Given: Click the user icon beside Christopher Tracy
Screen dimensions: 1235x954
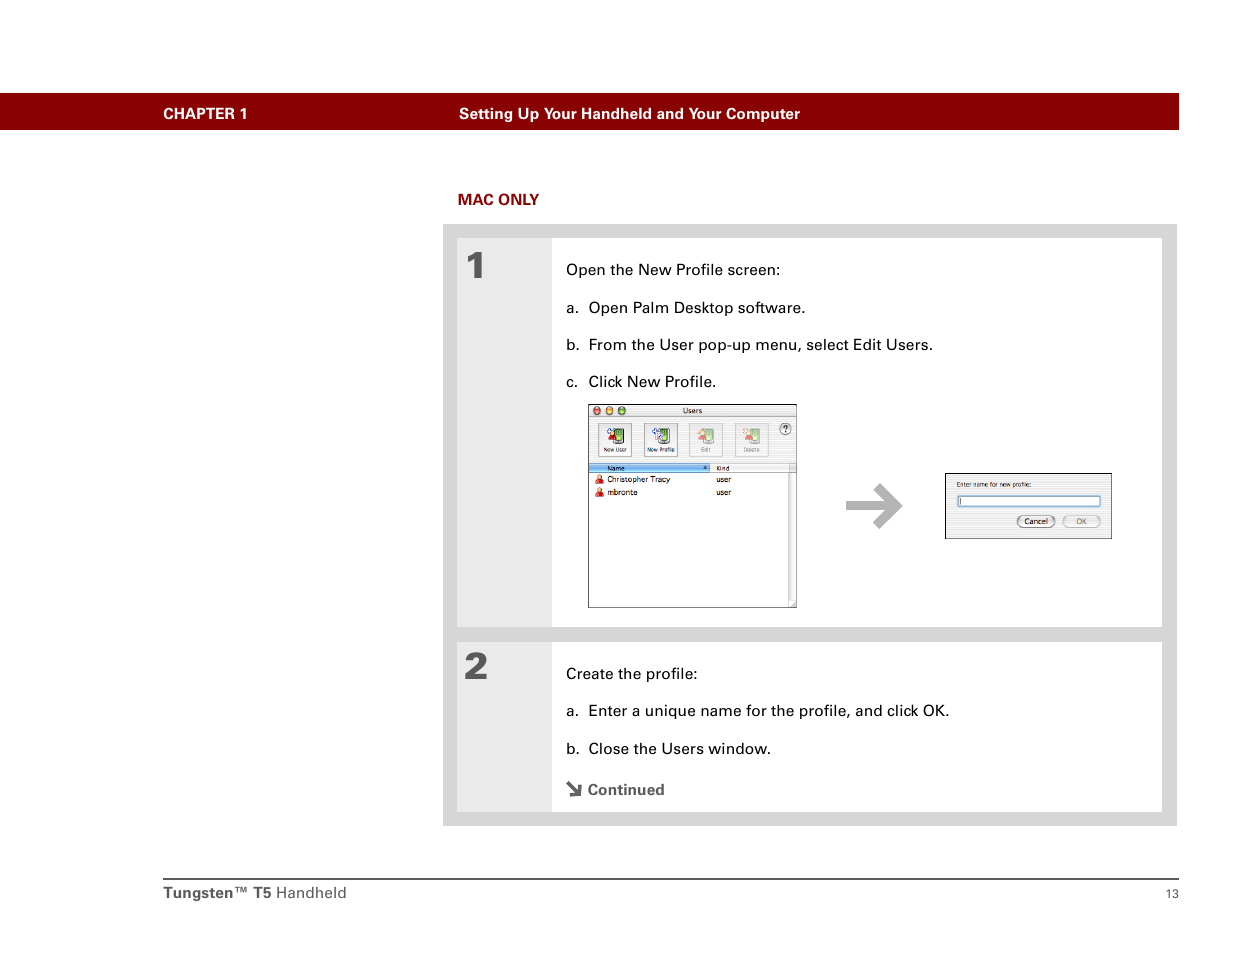Looking at the screenshot, I should pos(600,480).
